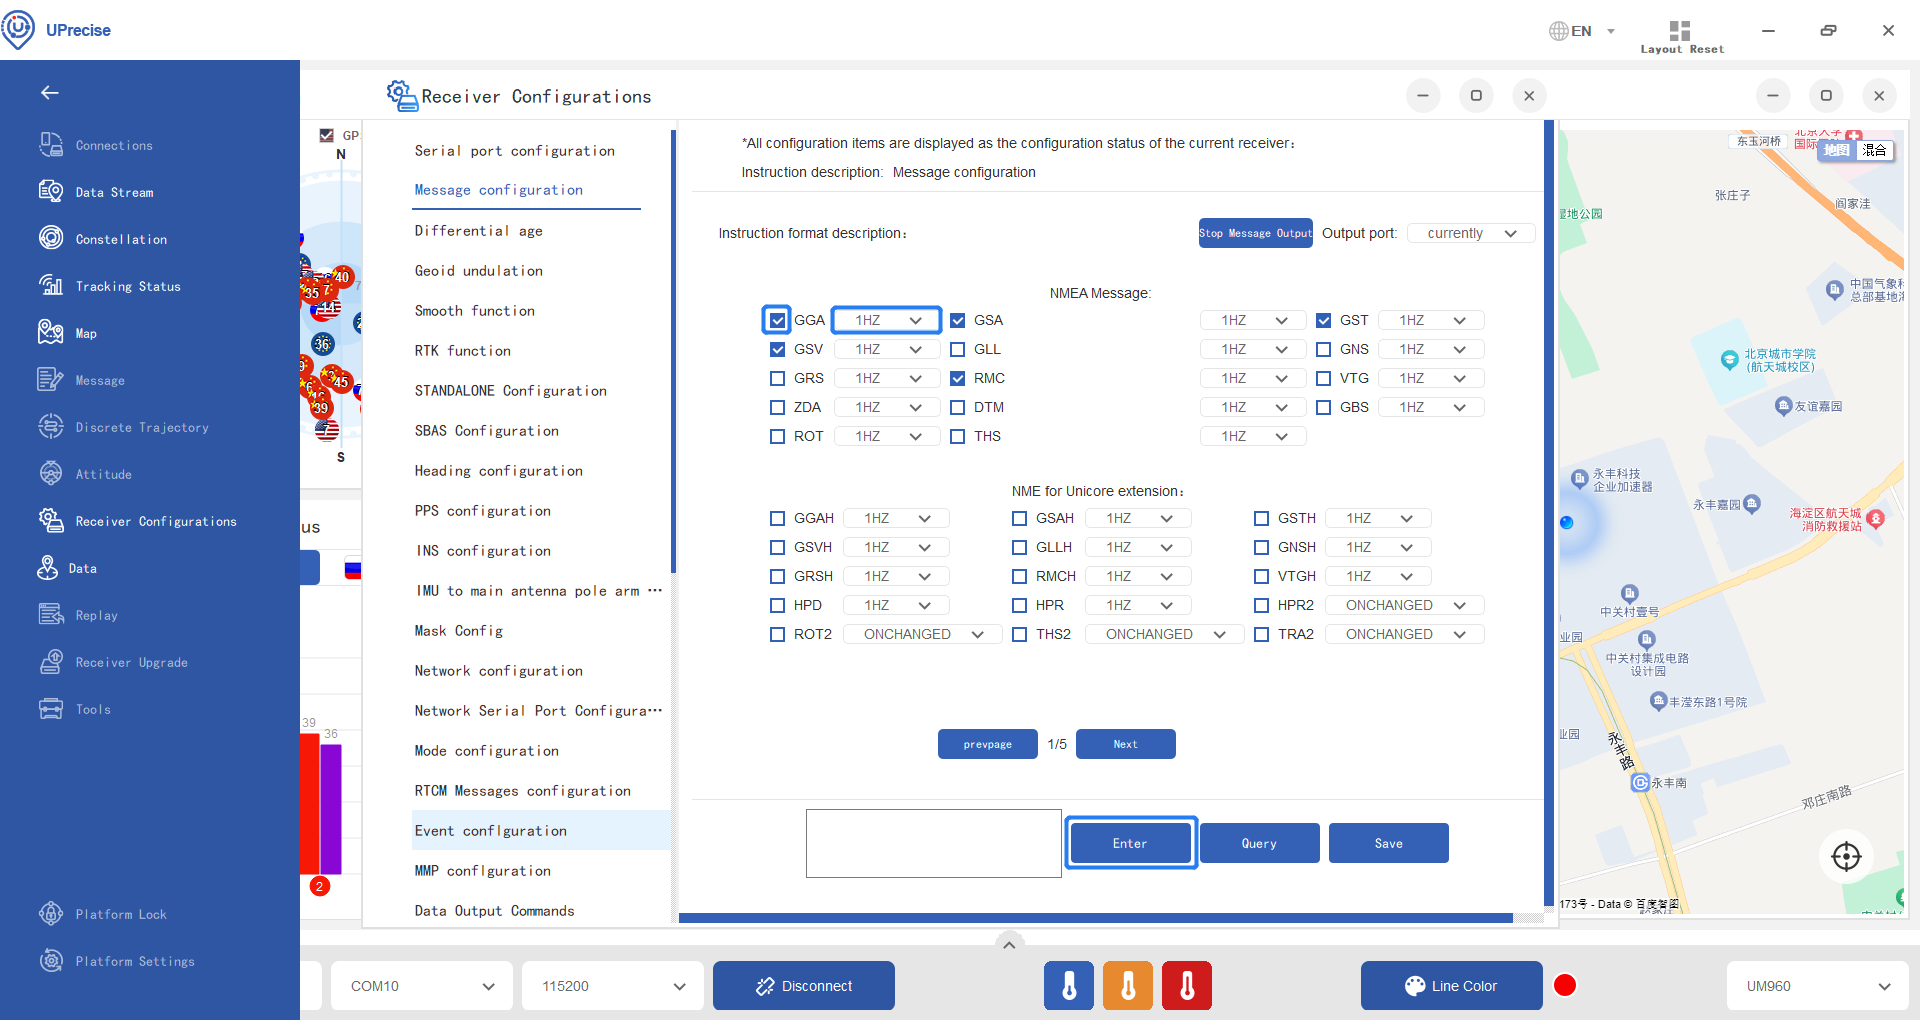Click the red thermometer icon
The image size is (1920, 1020).
[x=1187, y=986]
